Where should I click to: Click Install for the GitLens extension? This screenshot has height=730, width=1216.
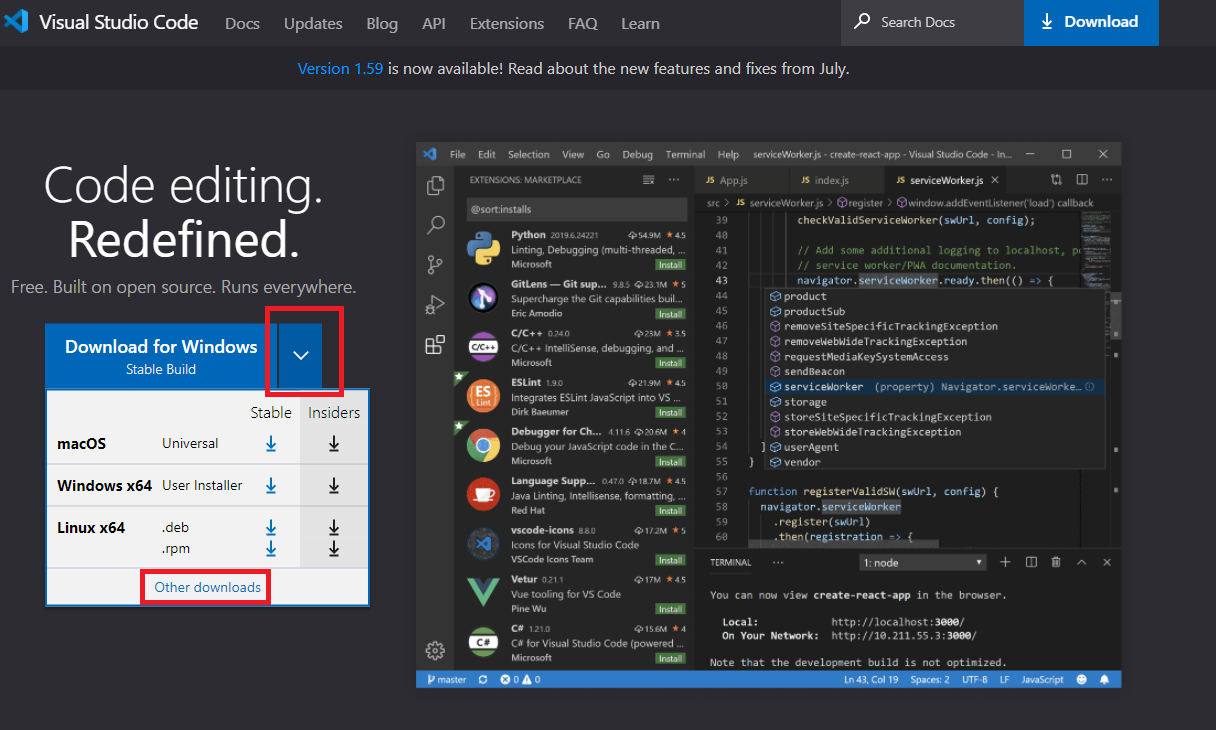pos(669,314)
